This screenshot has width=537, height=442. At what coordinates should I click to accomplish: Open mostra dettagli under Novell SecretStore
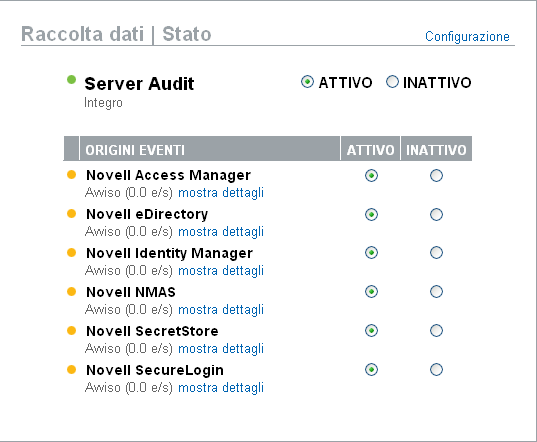click(x=221, y=349)
